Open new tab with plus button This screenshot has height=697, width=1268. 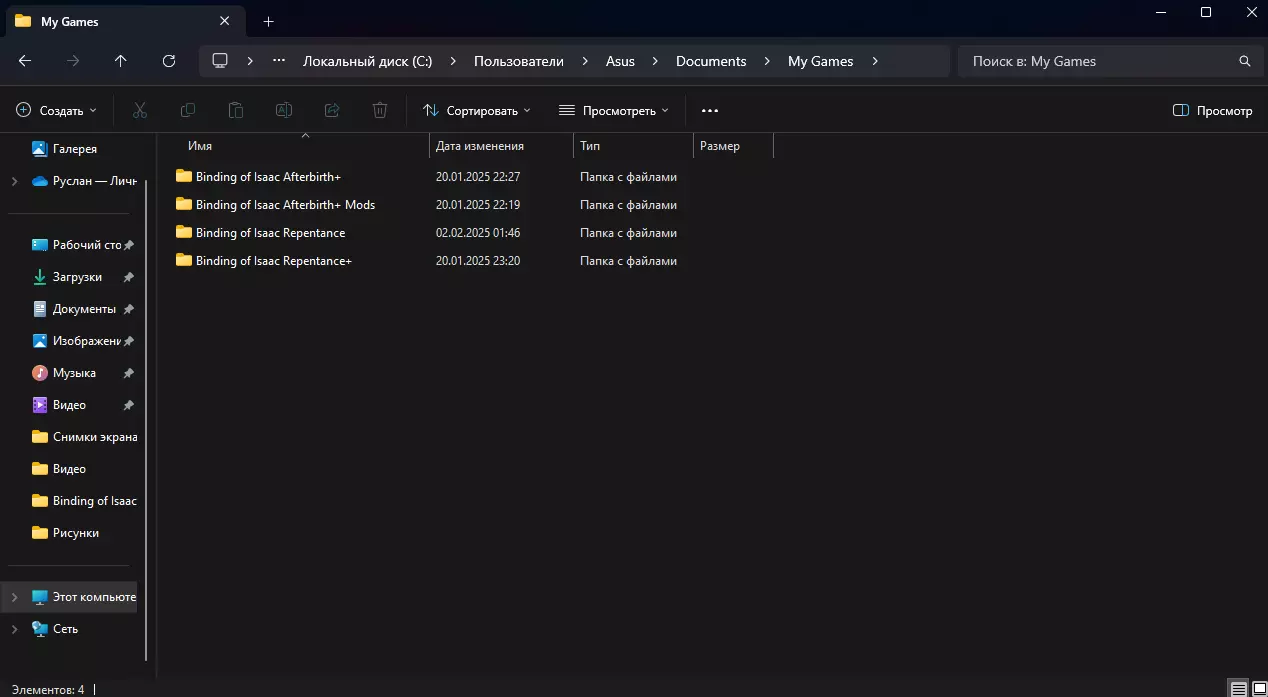[268, 21]
